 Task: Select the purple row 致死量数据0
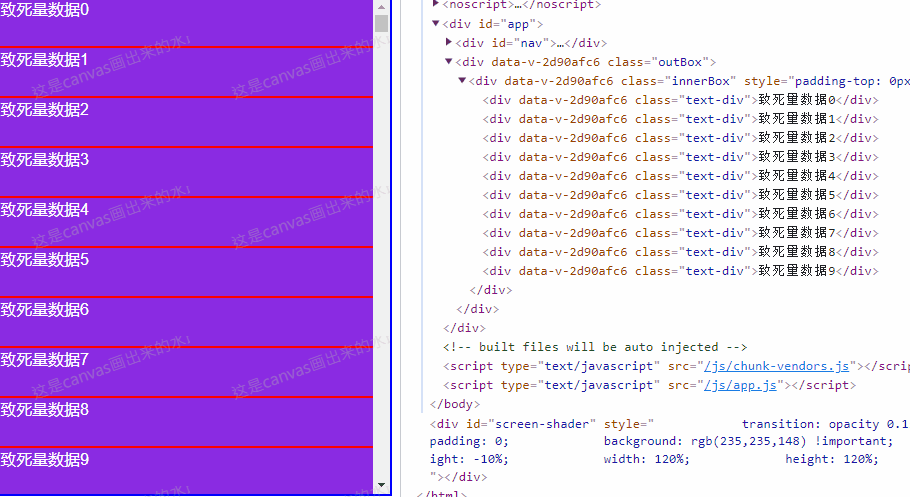click(x=186, y=23)
